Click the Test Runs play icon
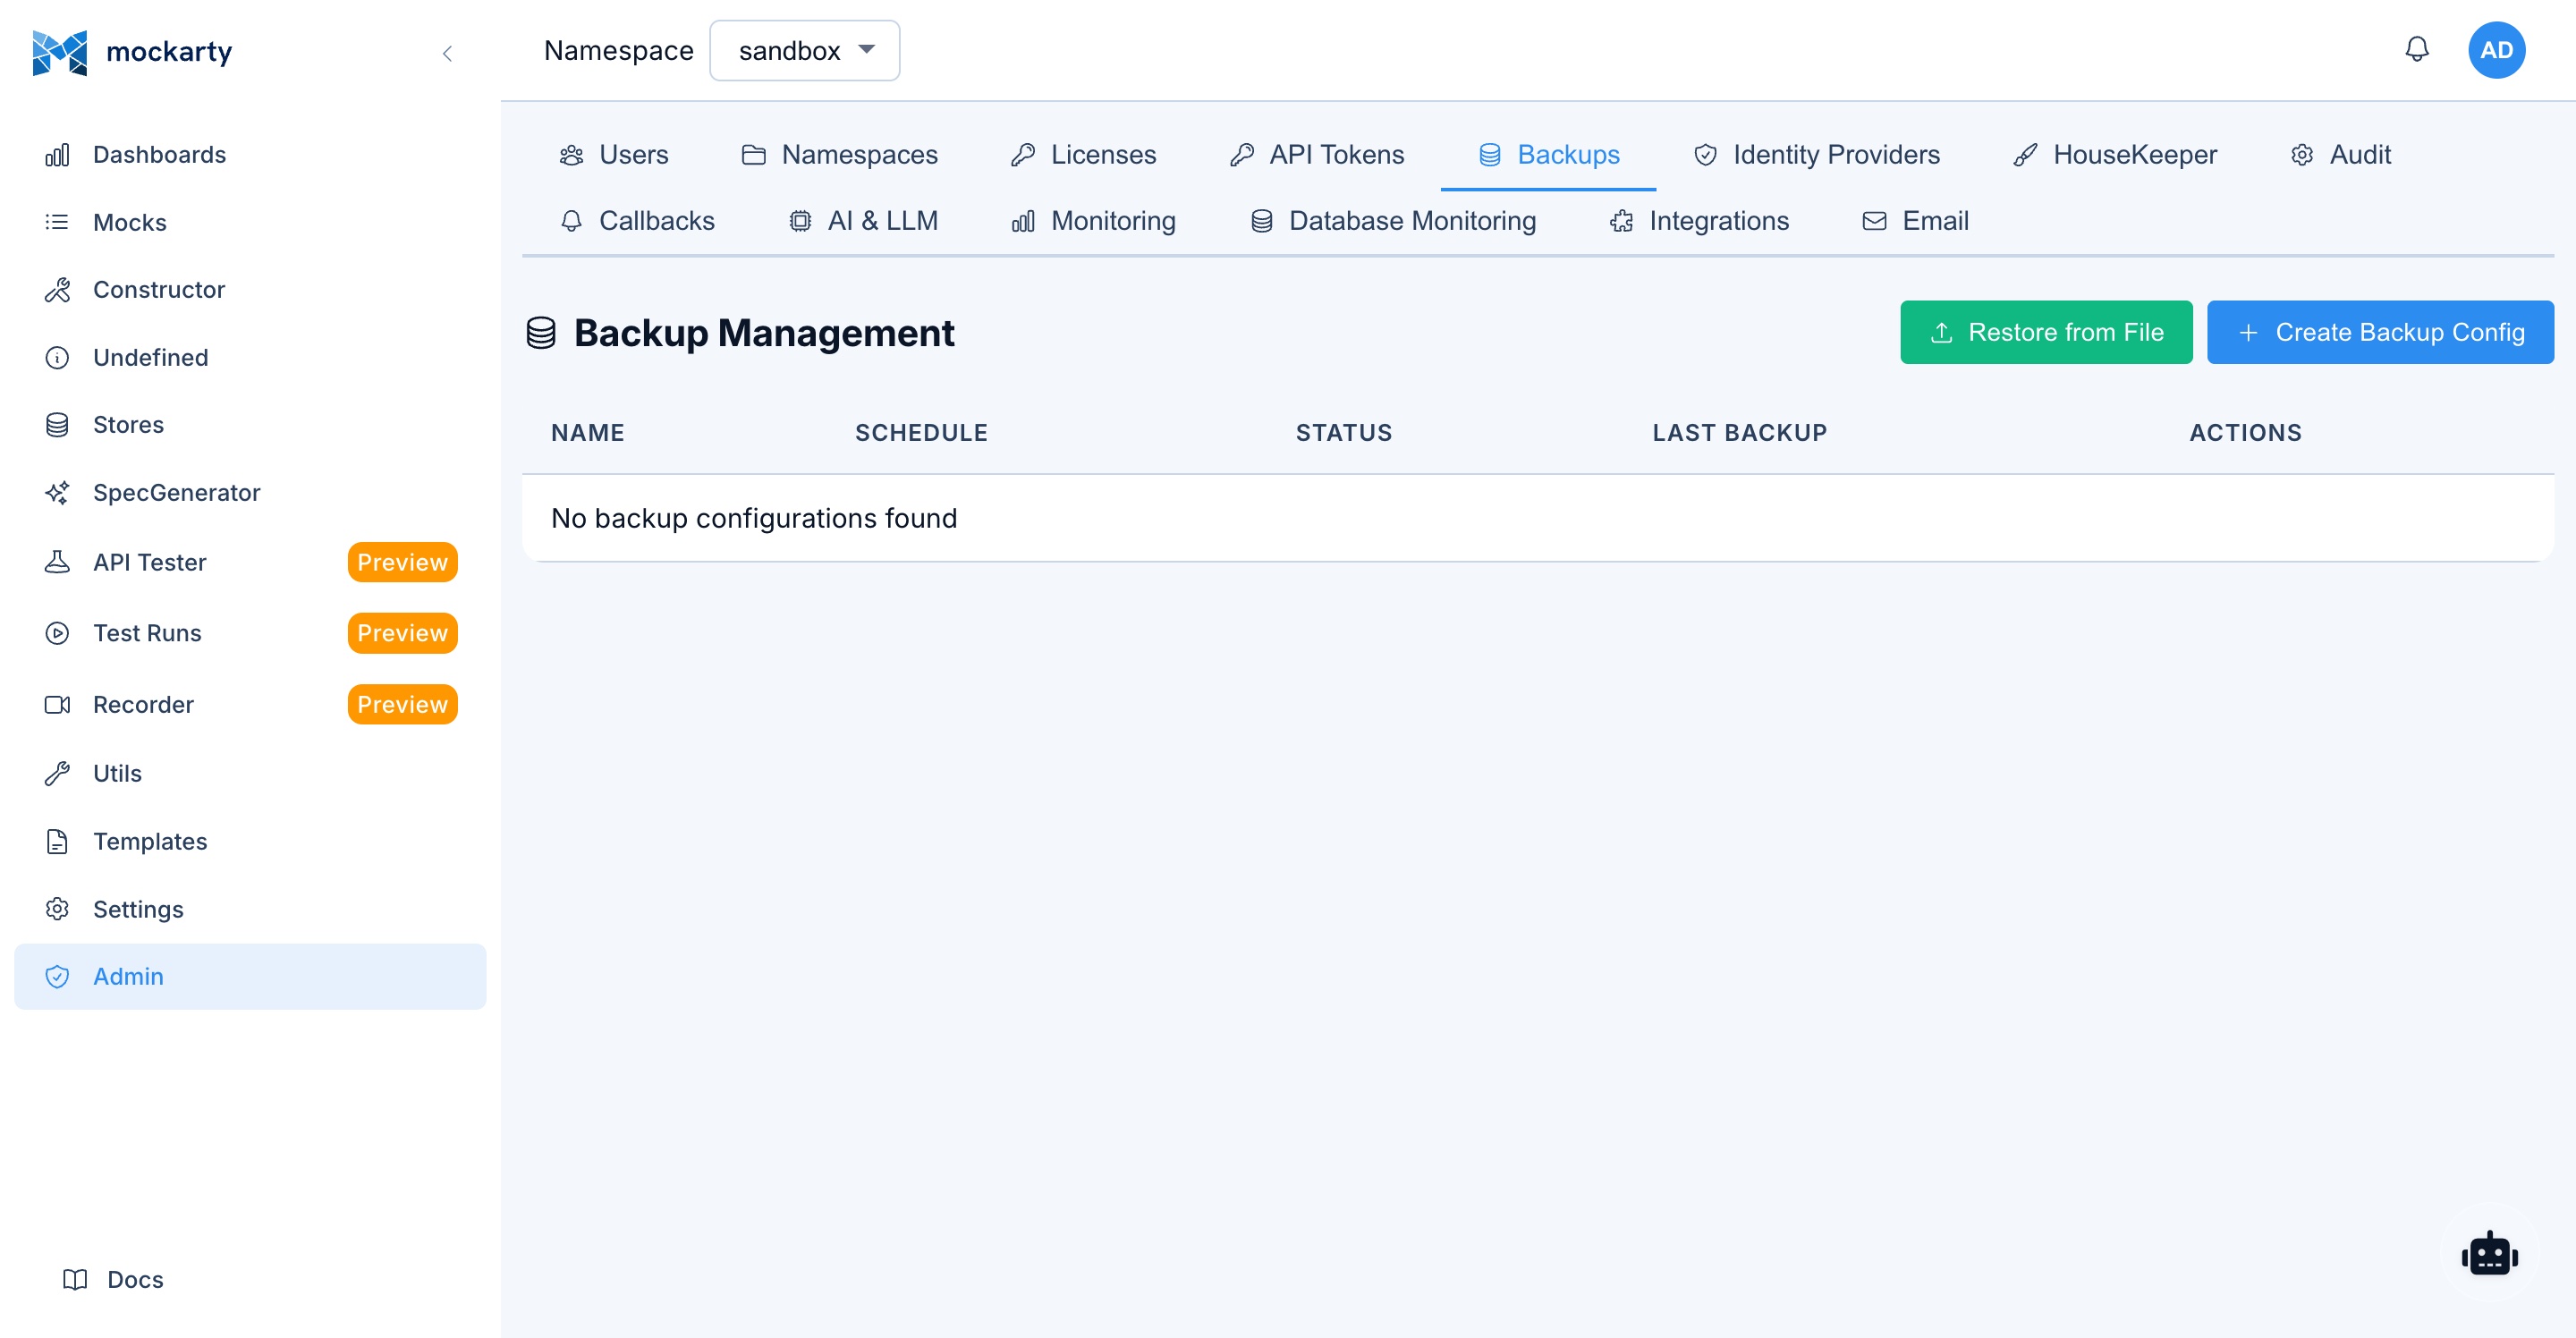The width and height of the screenshot is (2576, 1338). [x=57, y=633]
